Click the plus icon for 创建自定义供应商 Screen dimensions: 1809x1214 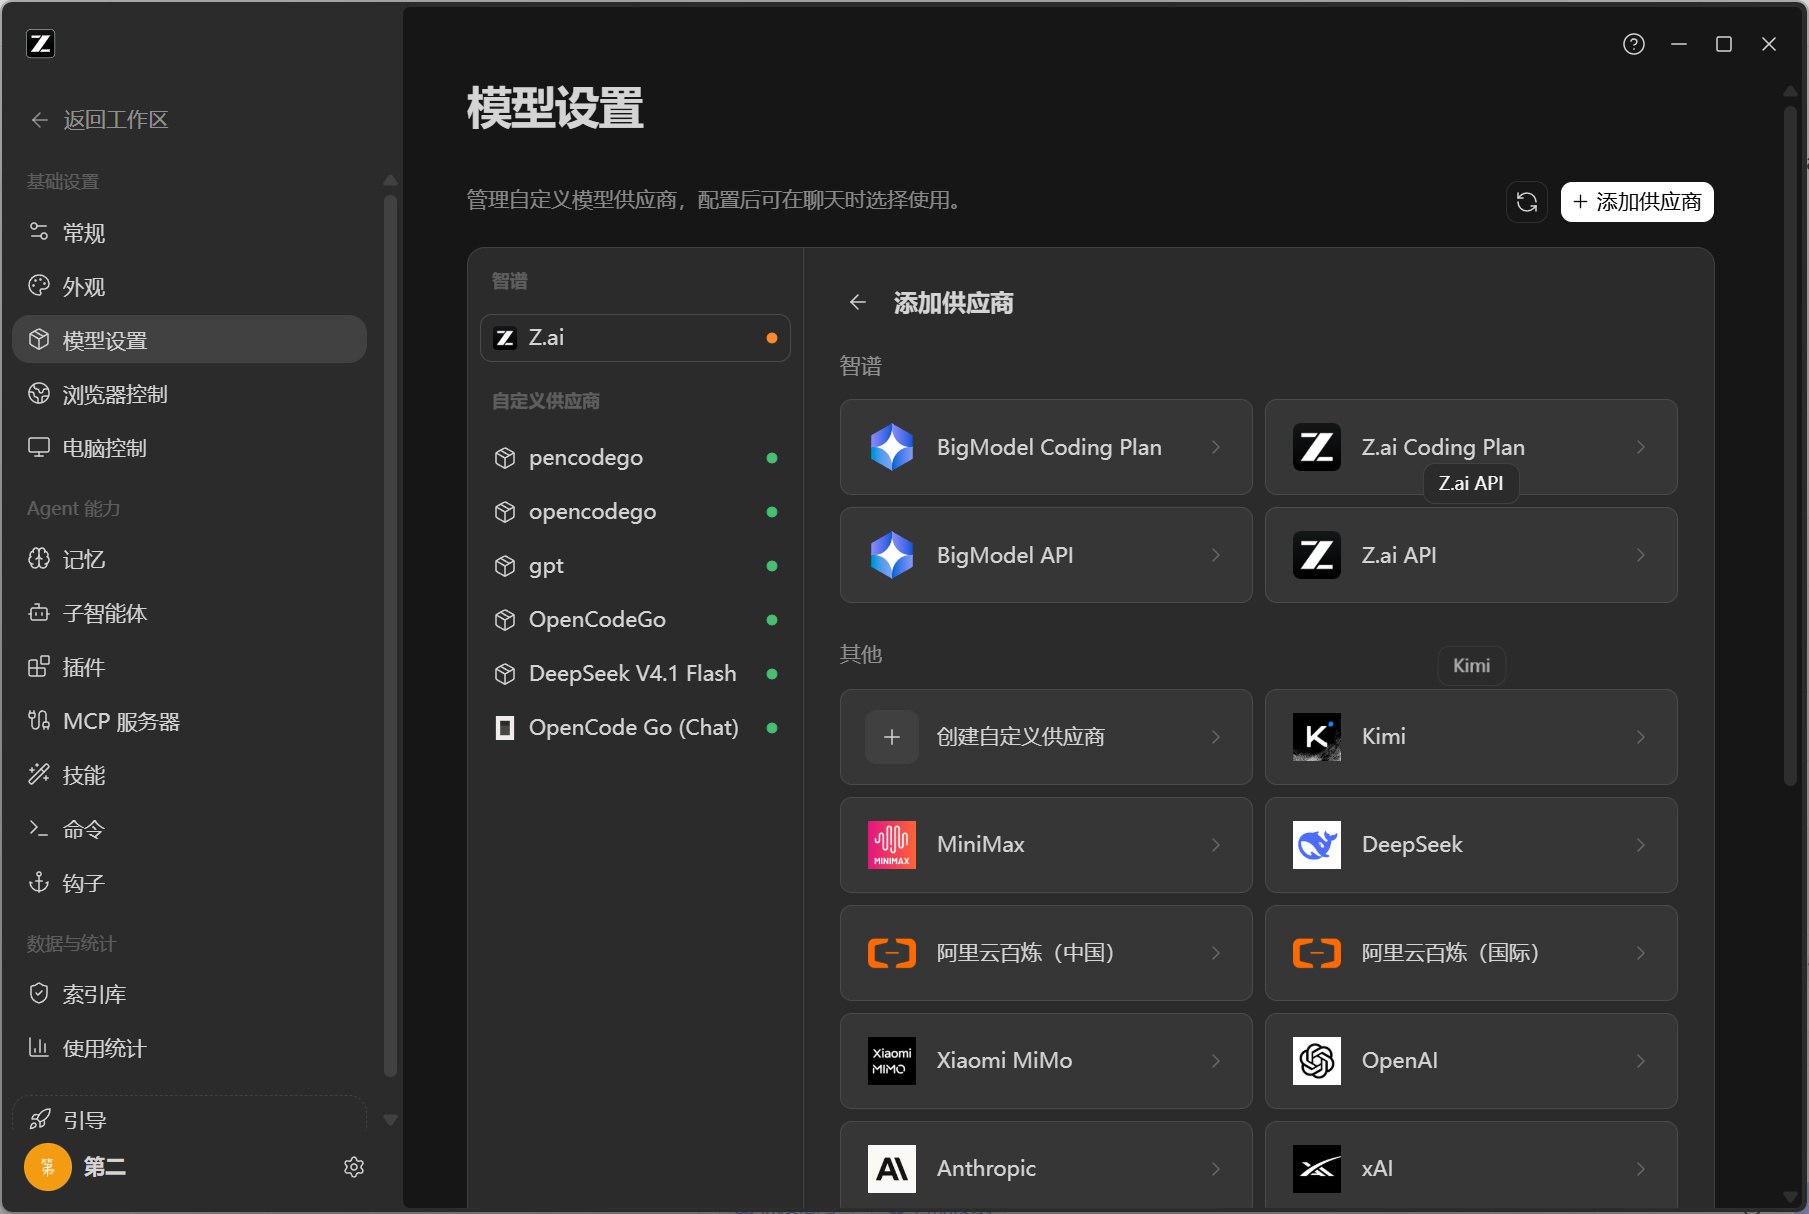coord(892,737)
